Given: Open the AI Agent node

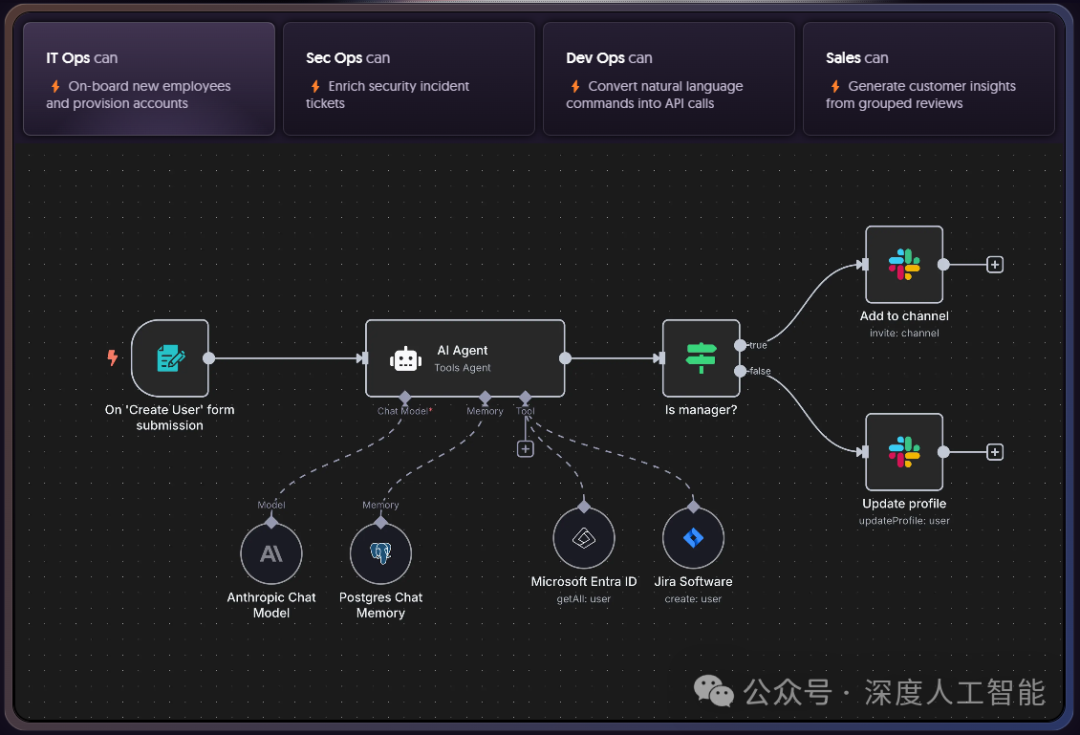Looking at the screenshot, I should [465, 358].
